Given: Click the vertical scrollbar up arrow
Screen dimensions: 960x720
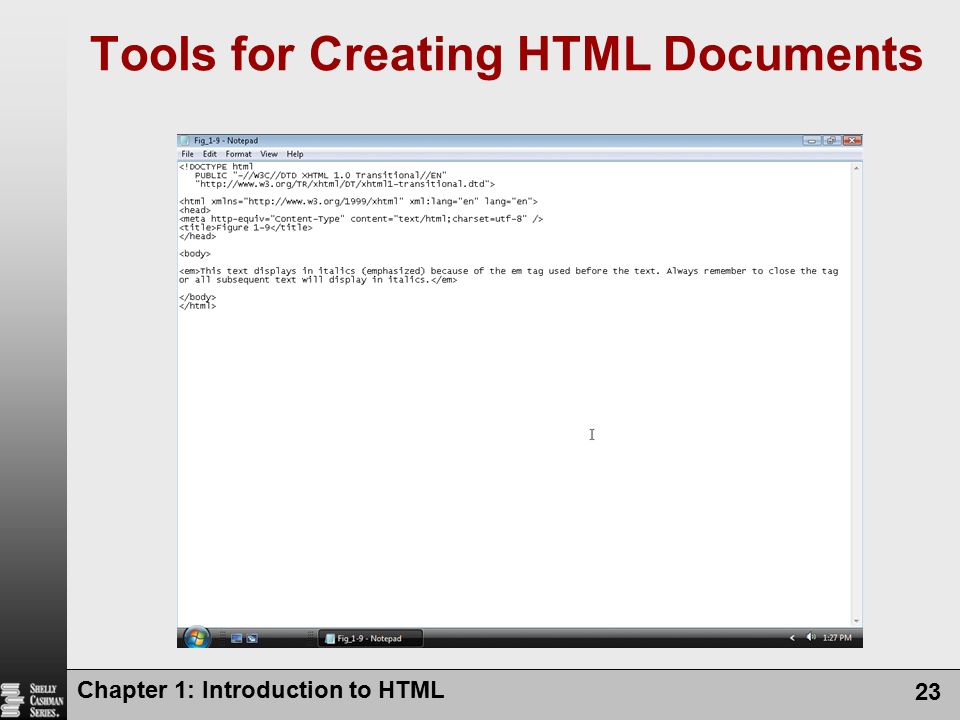Looking at the screenshot, I should tap(857, 168).
